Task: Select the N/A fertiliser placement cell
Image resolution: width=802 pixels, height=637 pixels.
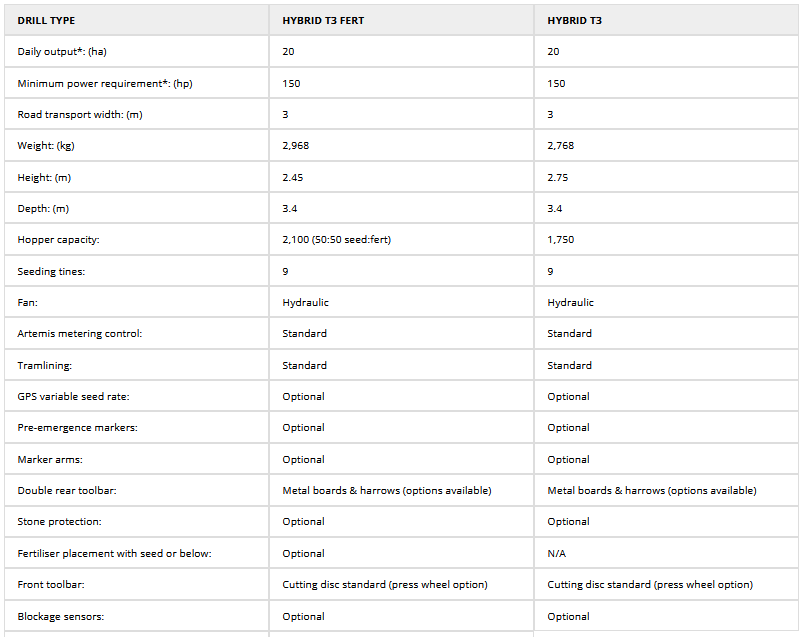Action: click(557, 553)
